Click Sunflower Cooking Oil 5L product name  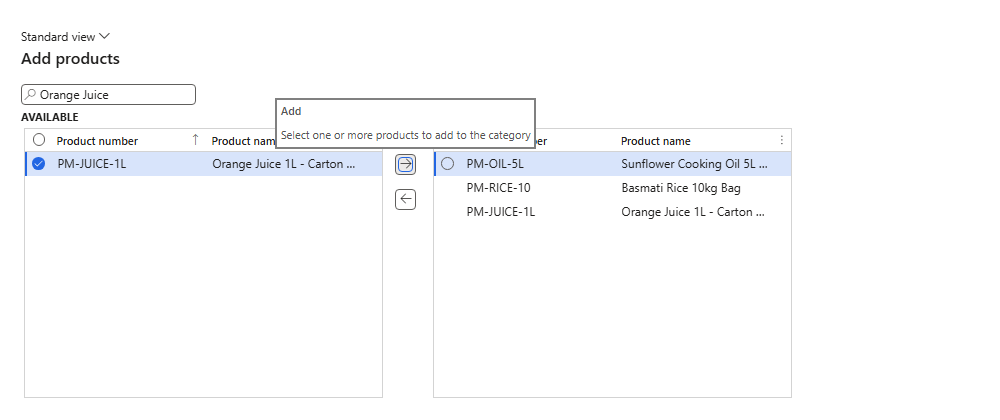[695, 164]
